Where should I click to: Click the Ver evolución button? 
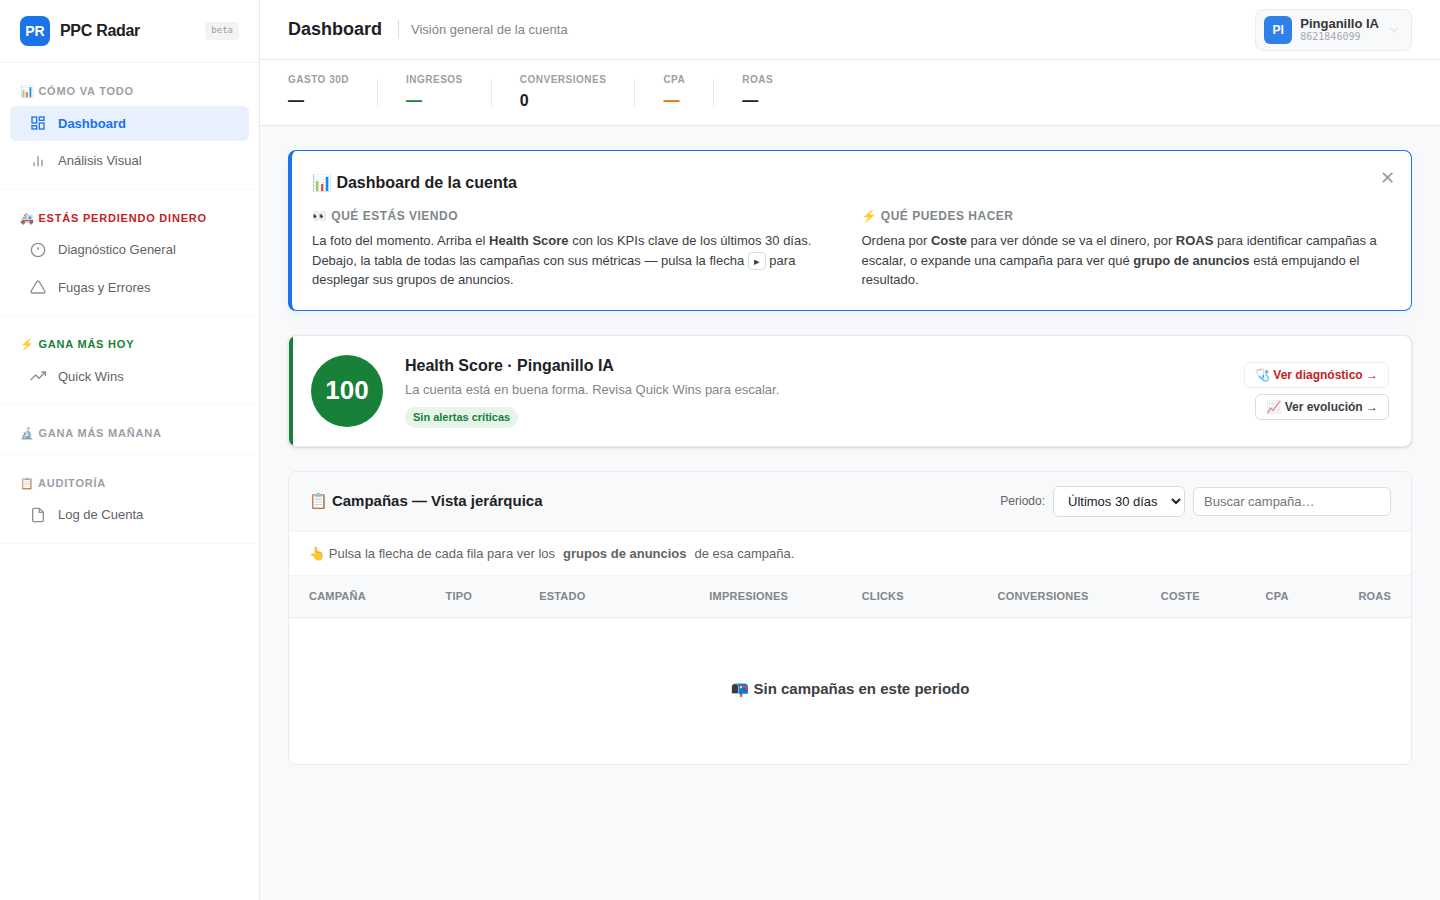(1322, 407)
